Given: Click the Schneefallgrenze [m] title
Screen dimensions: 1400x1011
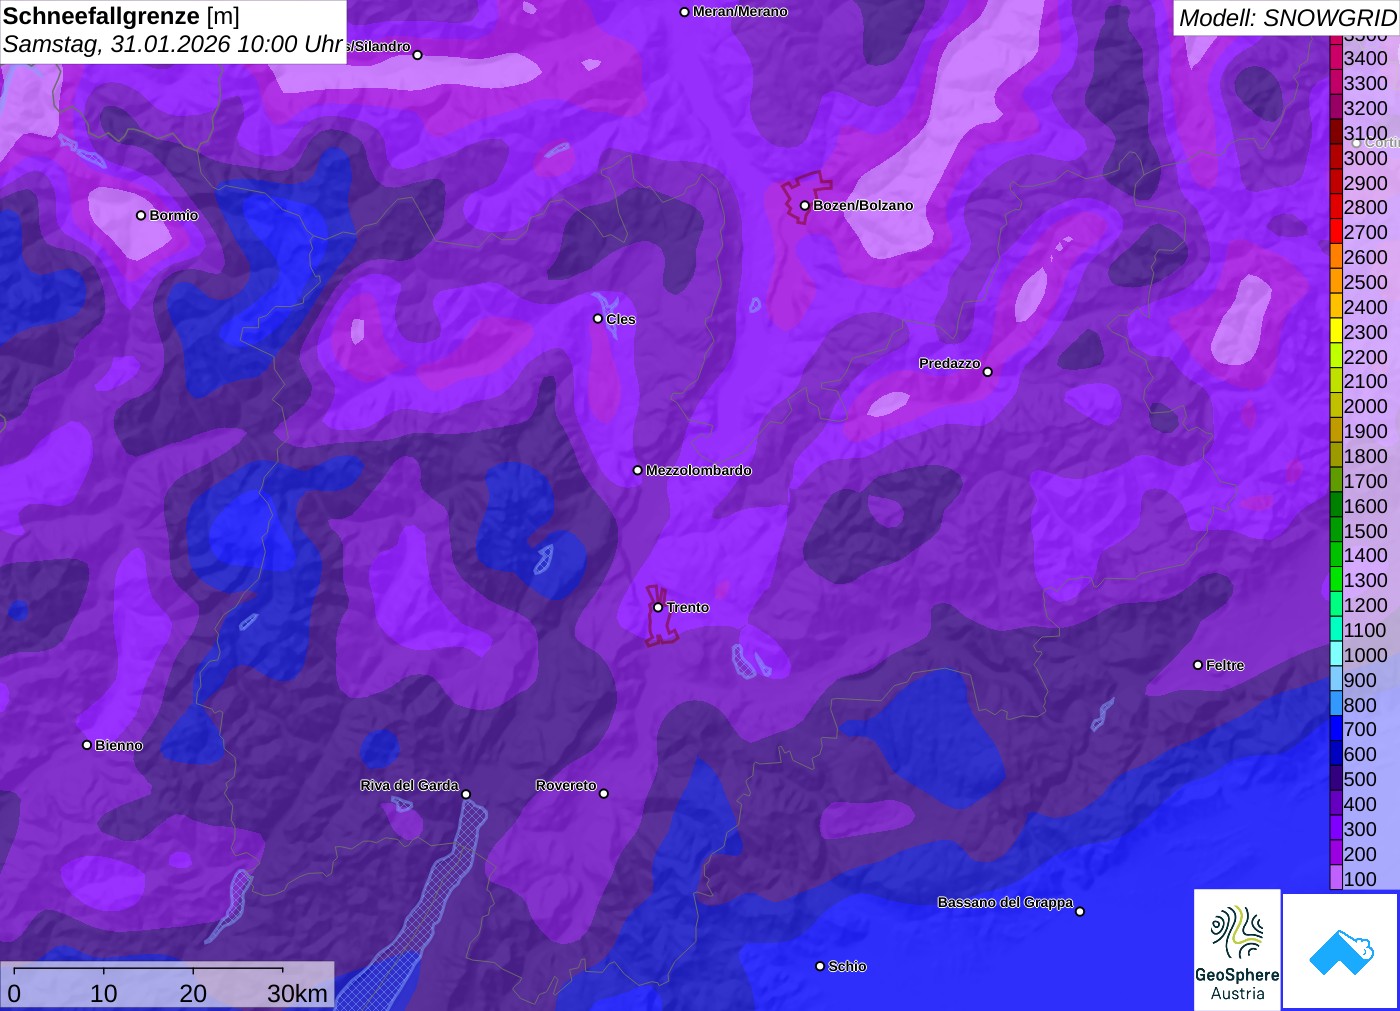Looking at the screenshot, I should pyautogui.click(x=121, y=16).
